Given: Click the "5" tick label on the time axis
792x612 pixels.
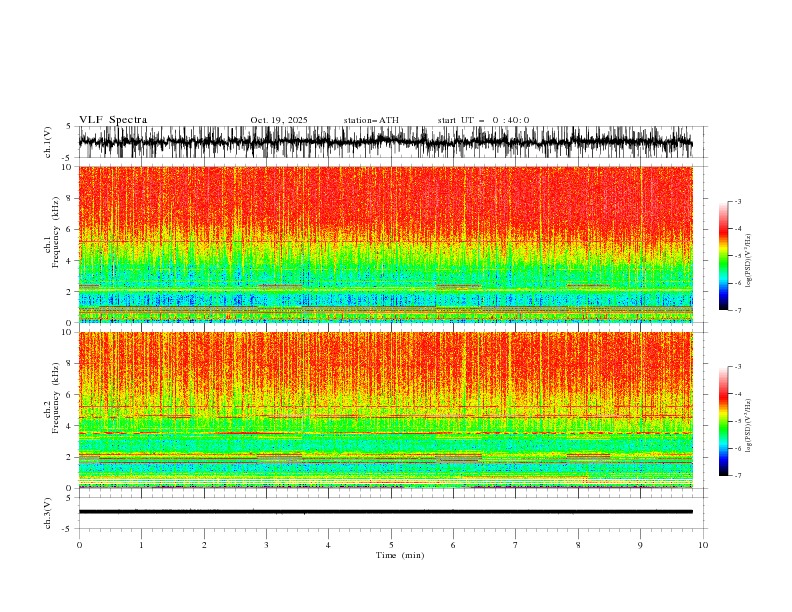Looking at the screenshot, I should (x=391, y=545).
